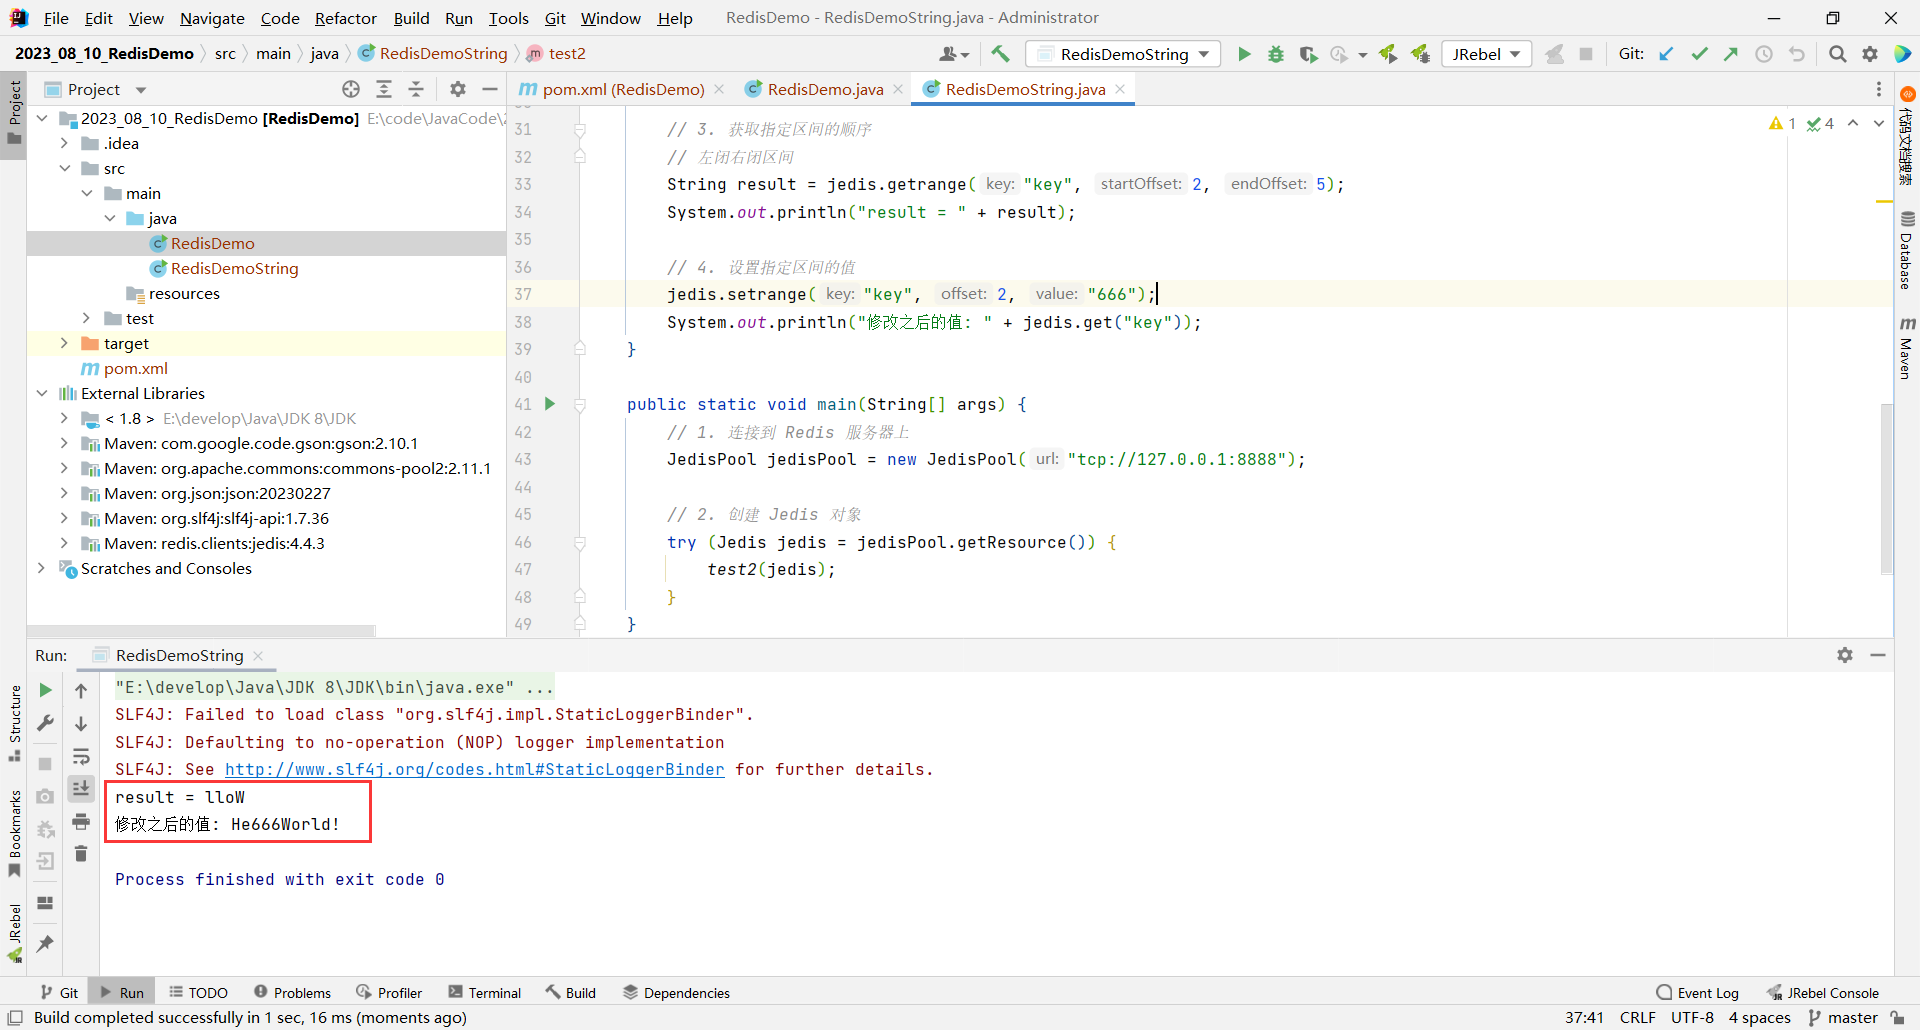Expand all nodes in the Project panel

click(x=384, y=89)
